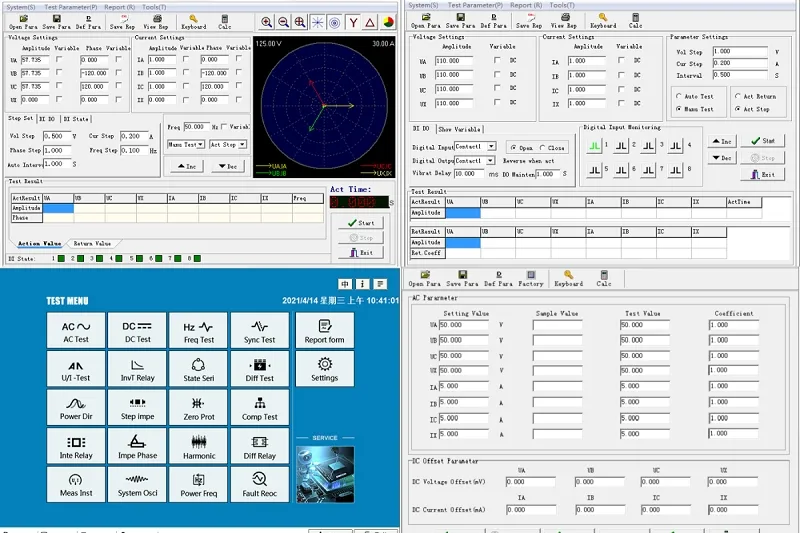Open the Settings gear tile
This screenshot has height=533, width=800.
[324, 367]
